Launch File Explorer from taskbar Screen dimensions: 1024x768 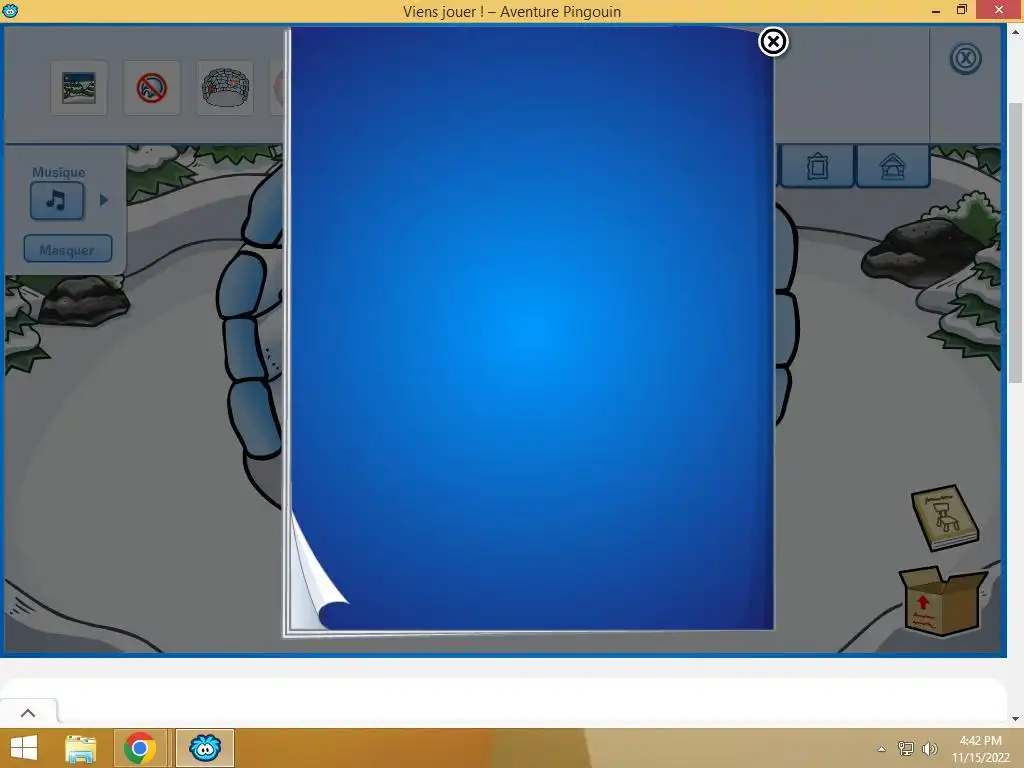80,748
